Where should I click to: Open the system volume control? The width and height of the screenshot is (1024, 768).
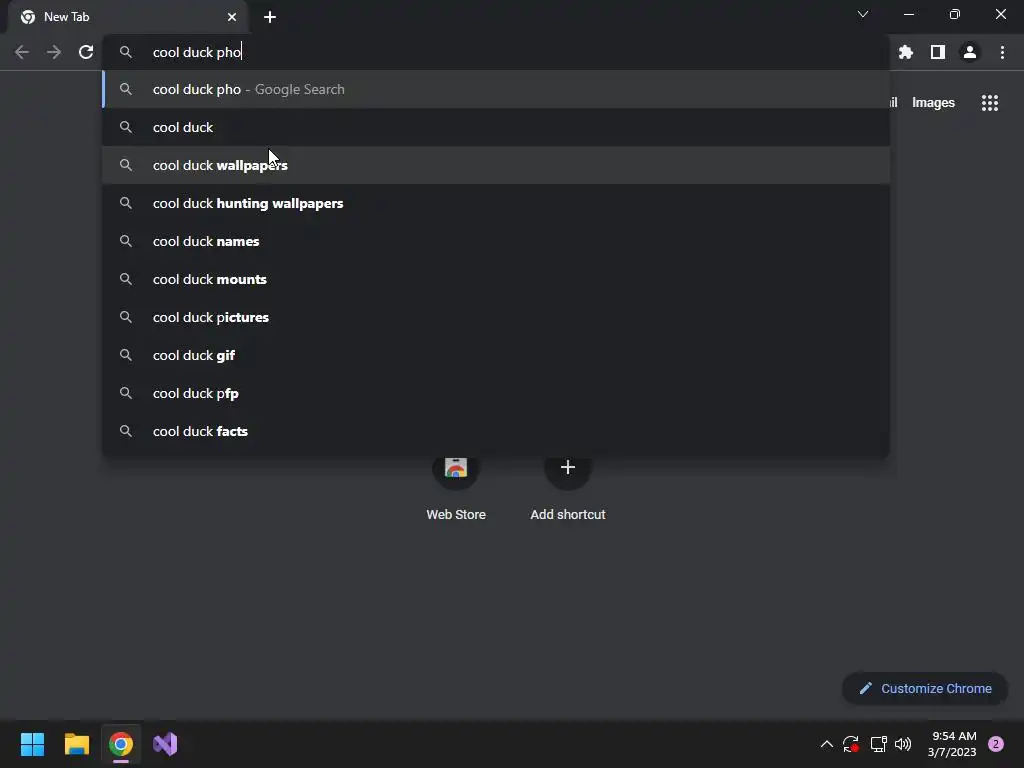pyautogui.click(x=903, y=744)
